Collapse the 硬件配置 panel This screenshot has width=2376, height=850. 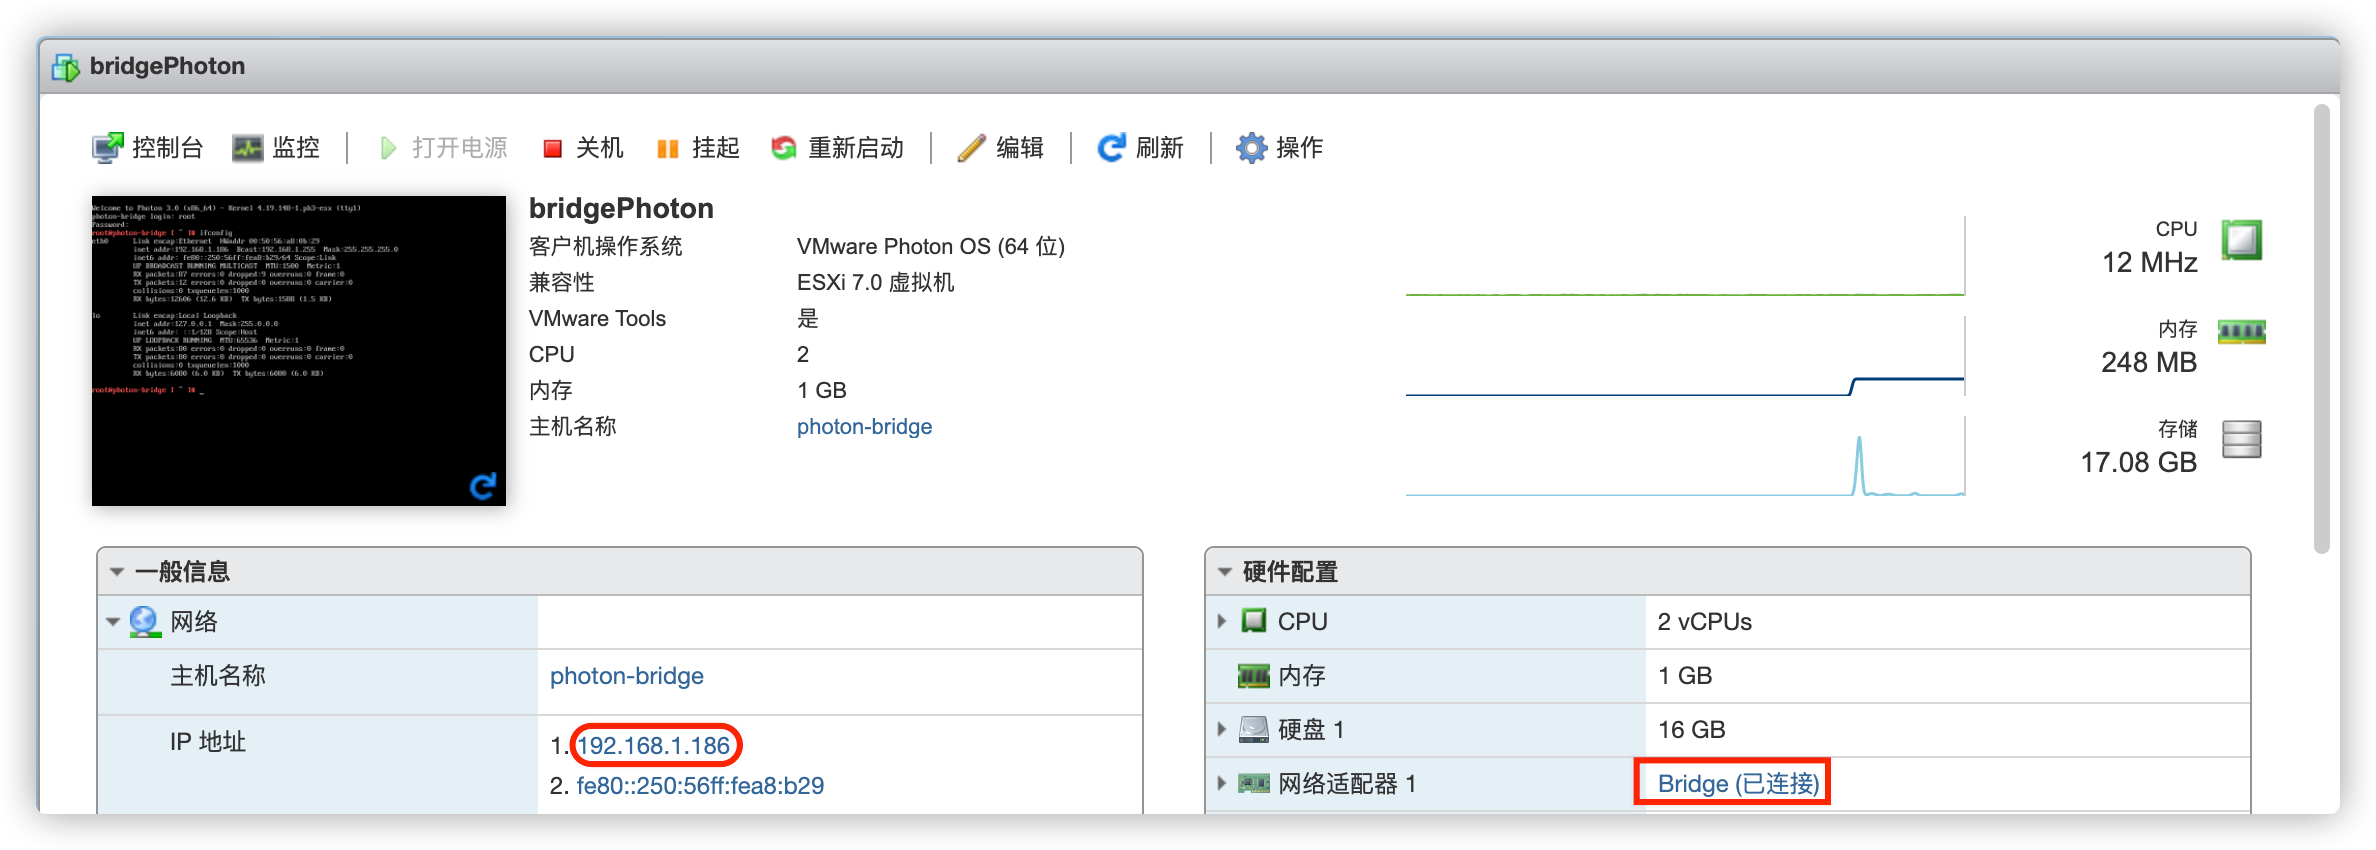1225,572
